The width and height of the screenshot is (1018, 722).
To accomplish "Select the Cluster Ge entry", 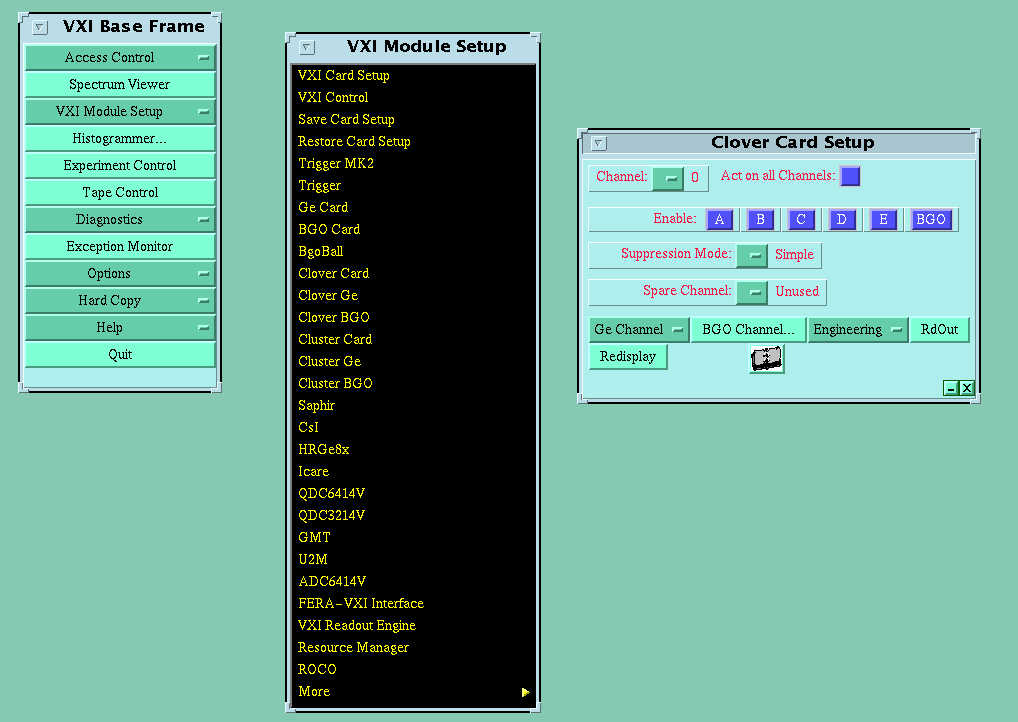I will point(413,362).
